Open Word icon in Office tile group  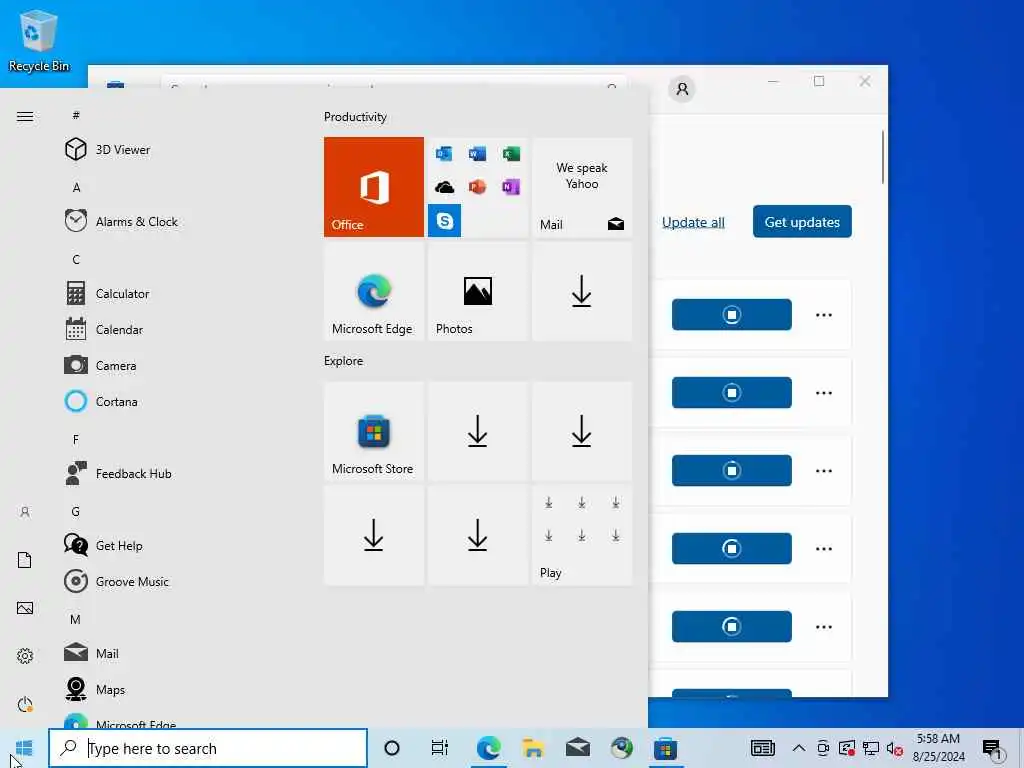point(477,154)
